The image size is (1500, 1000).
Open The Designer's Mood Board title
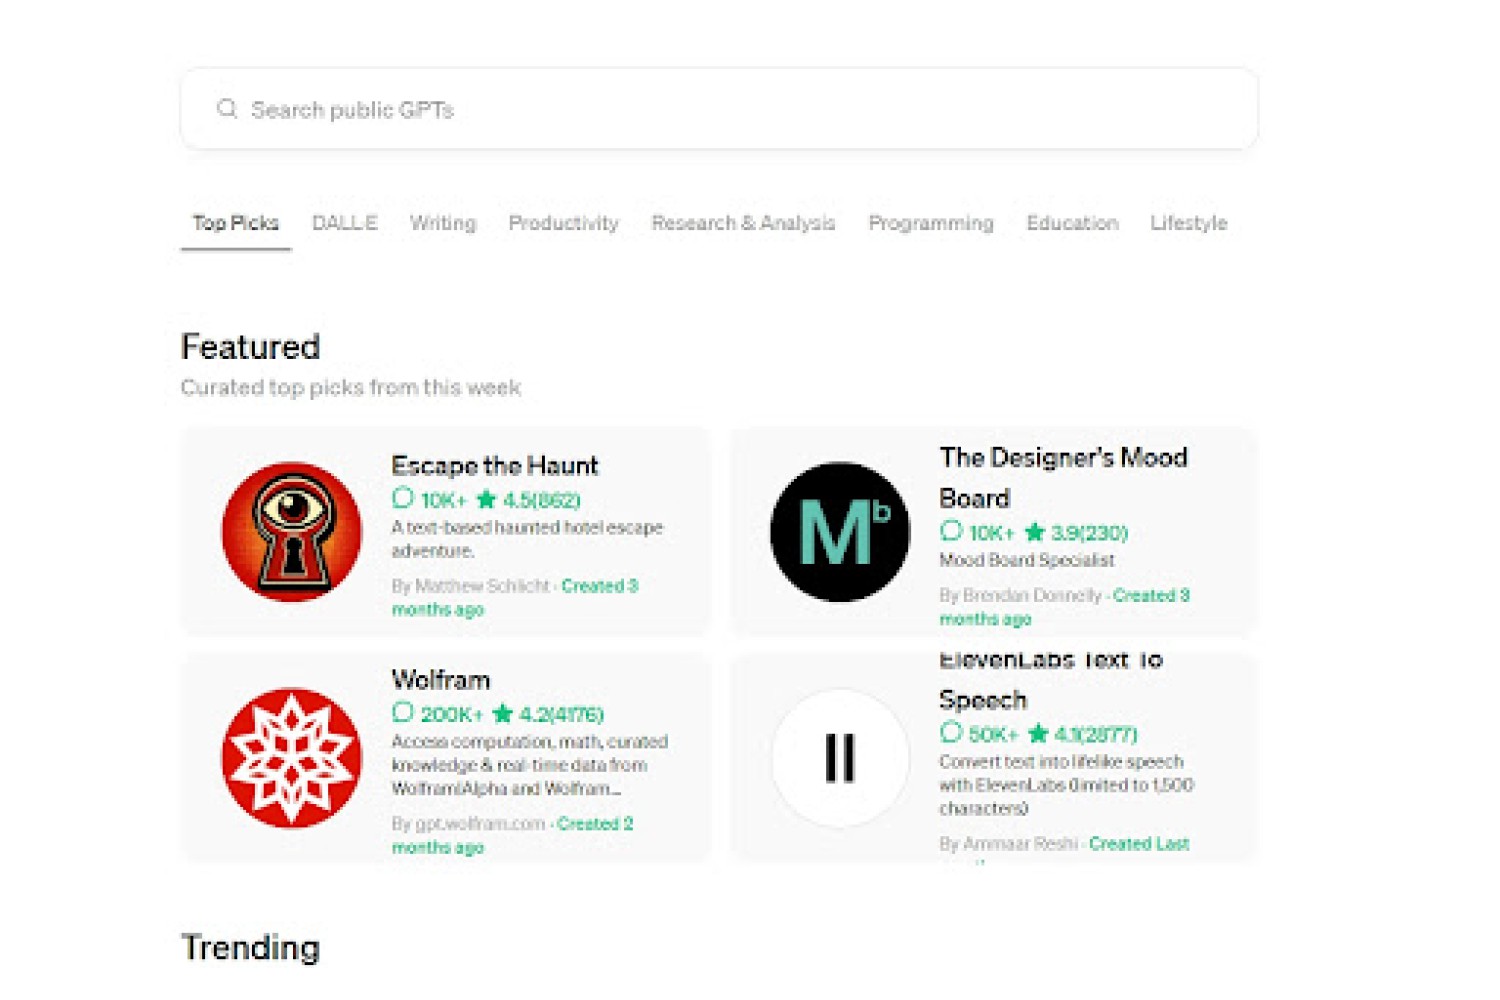(1063, 478)
